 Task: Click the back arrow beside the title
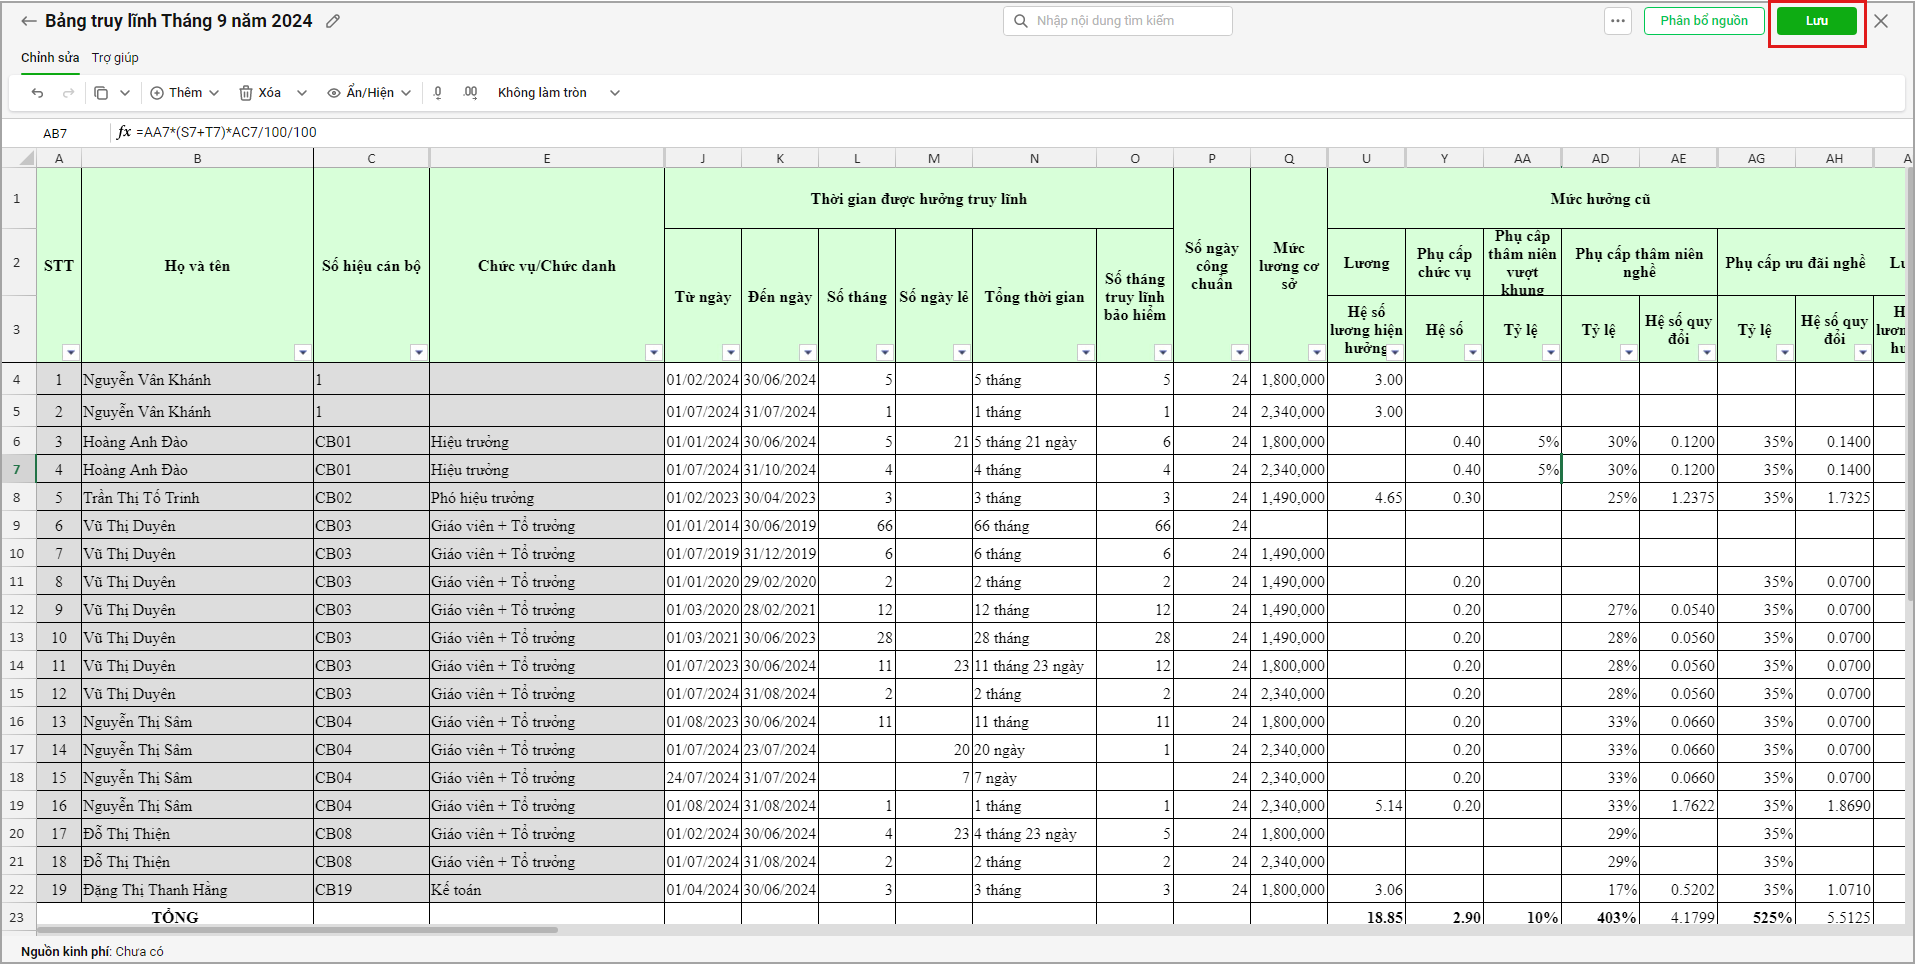[28, 21]
